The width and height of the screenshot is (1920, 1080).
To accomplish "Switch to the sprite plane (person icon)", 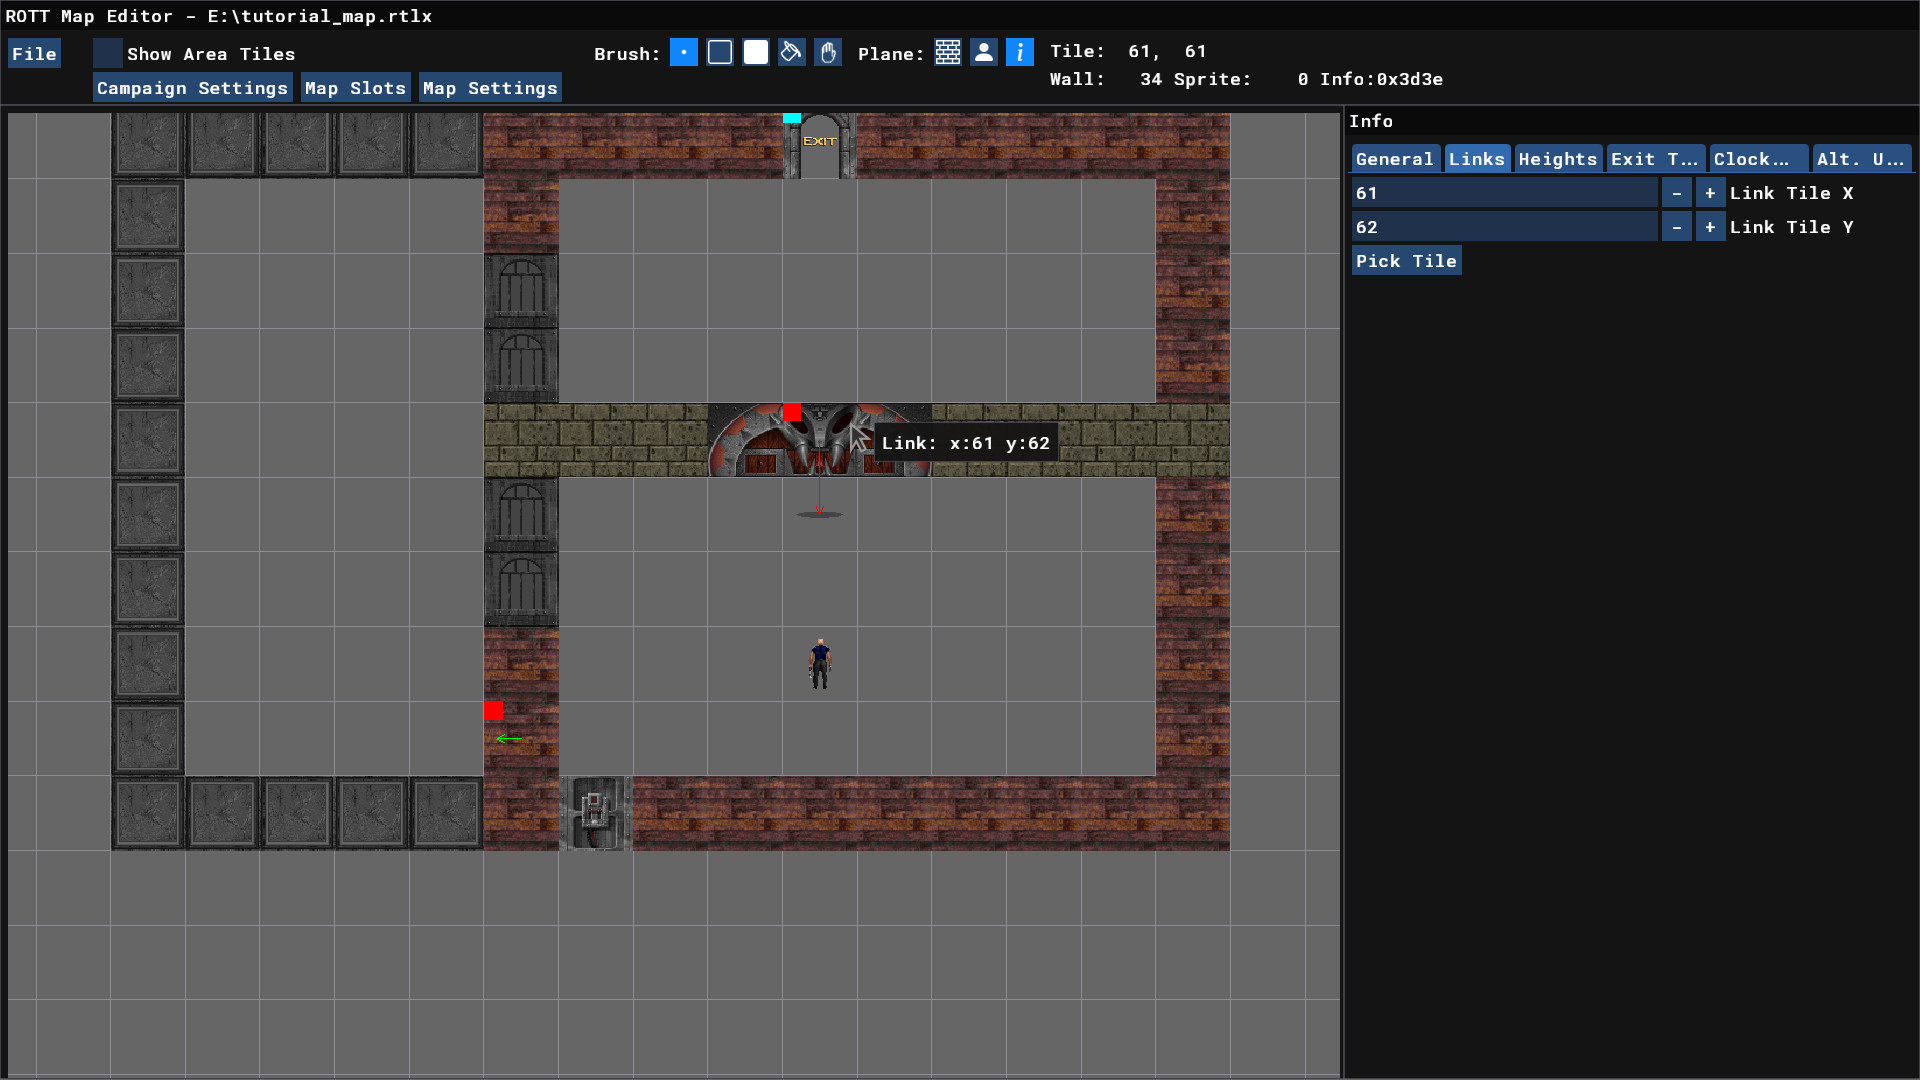I will [984, 53].
